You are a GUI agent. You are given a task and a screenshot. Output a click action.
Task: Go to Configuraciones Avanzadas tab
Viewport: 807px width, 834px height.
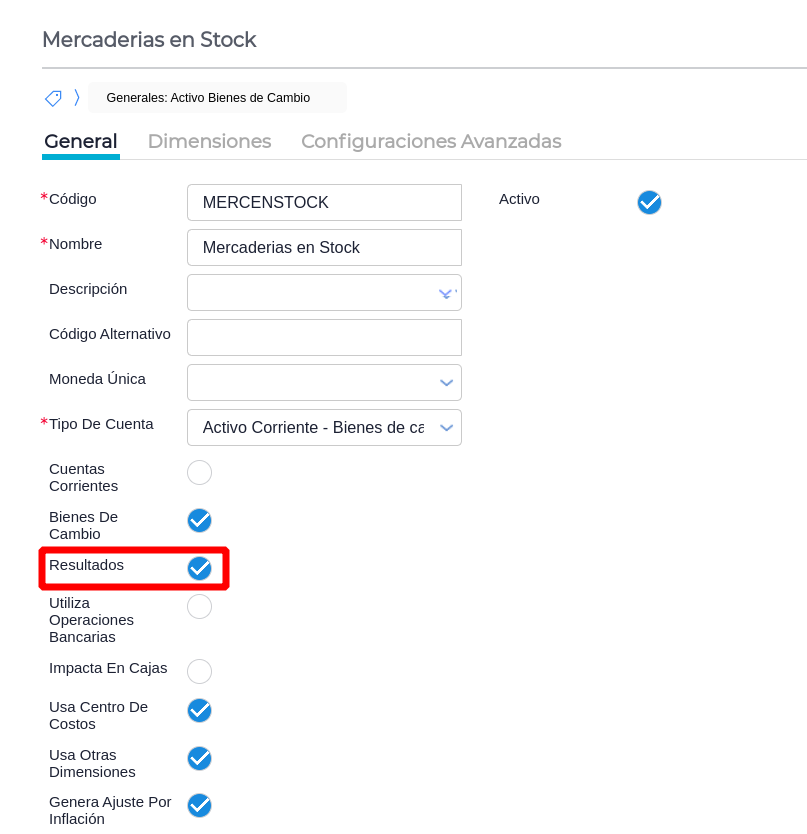click(431, 142)
